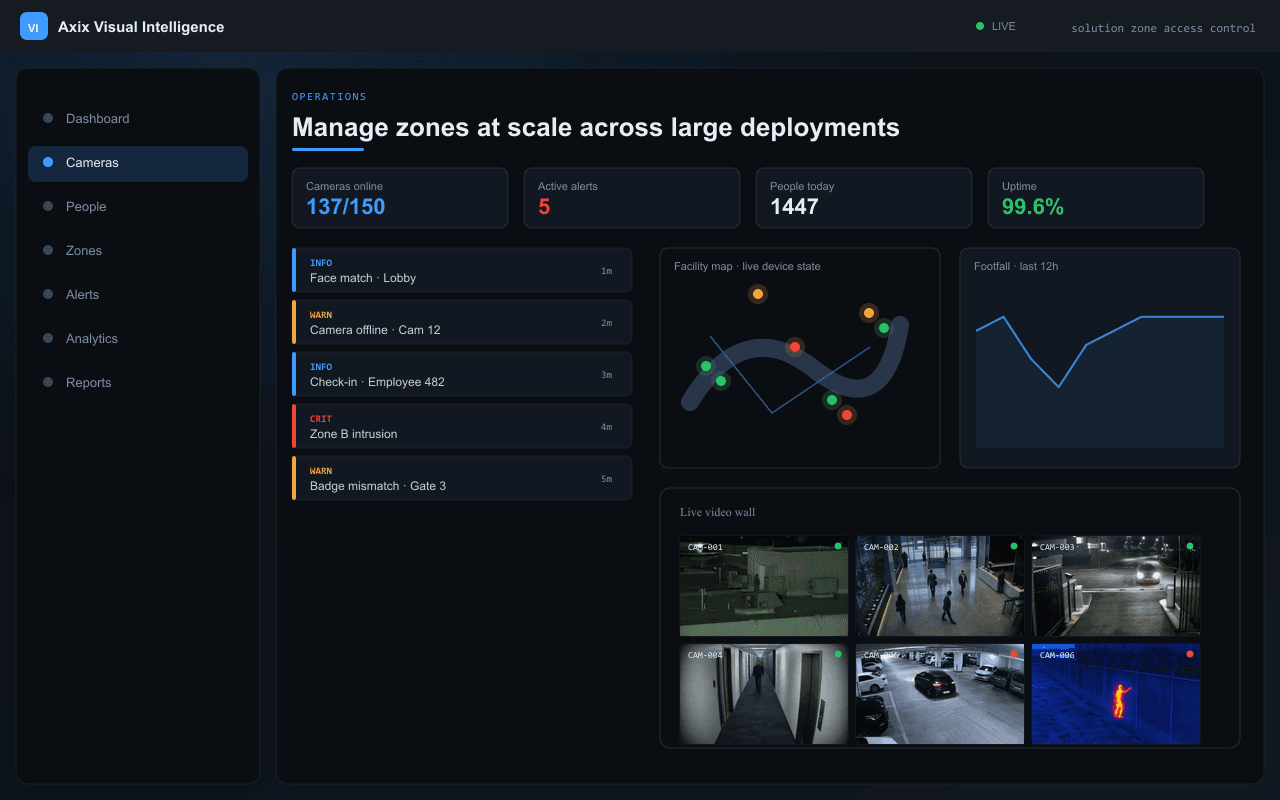Open the CAM-006 thermal feed
This screenshot has height=800, width=1280.
1116,694
